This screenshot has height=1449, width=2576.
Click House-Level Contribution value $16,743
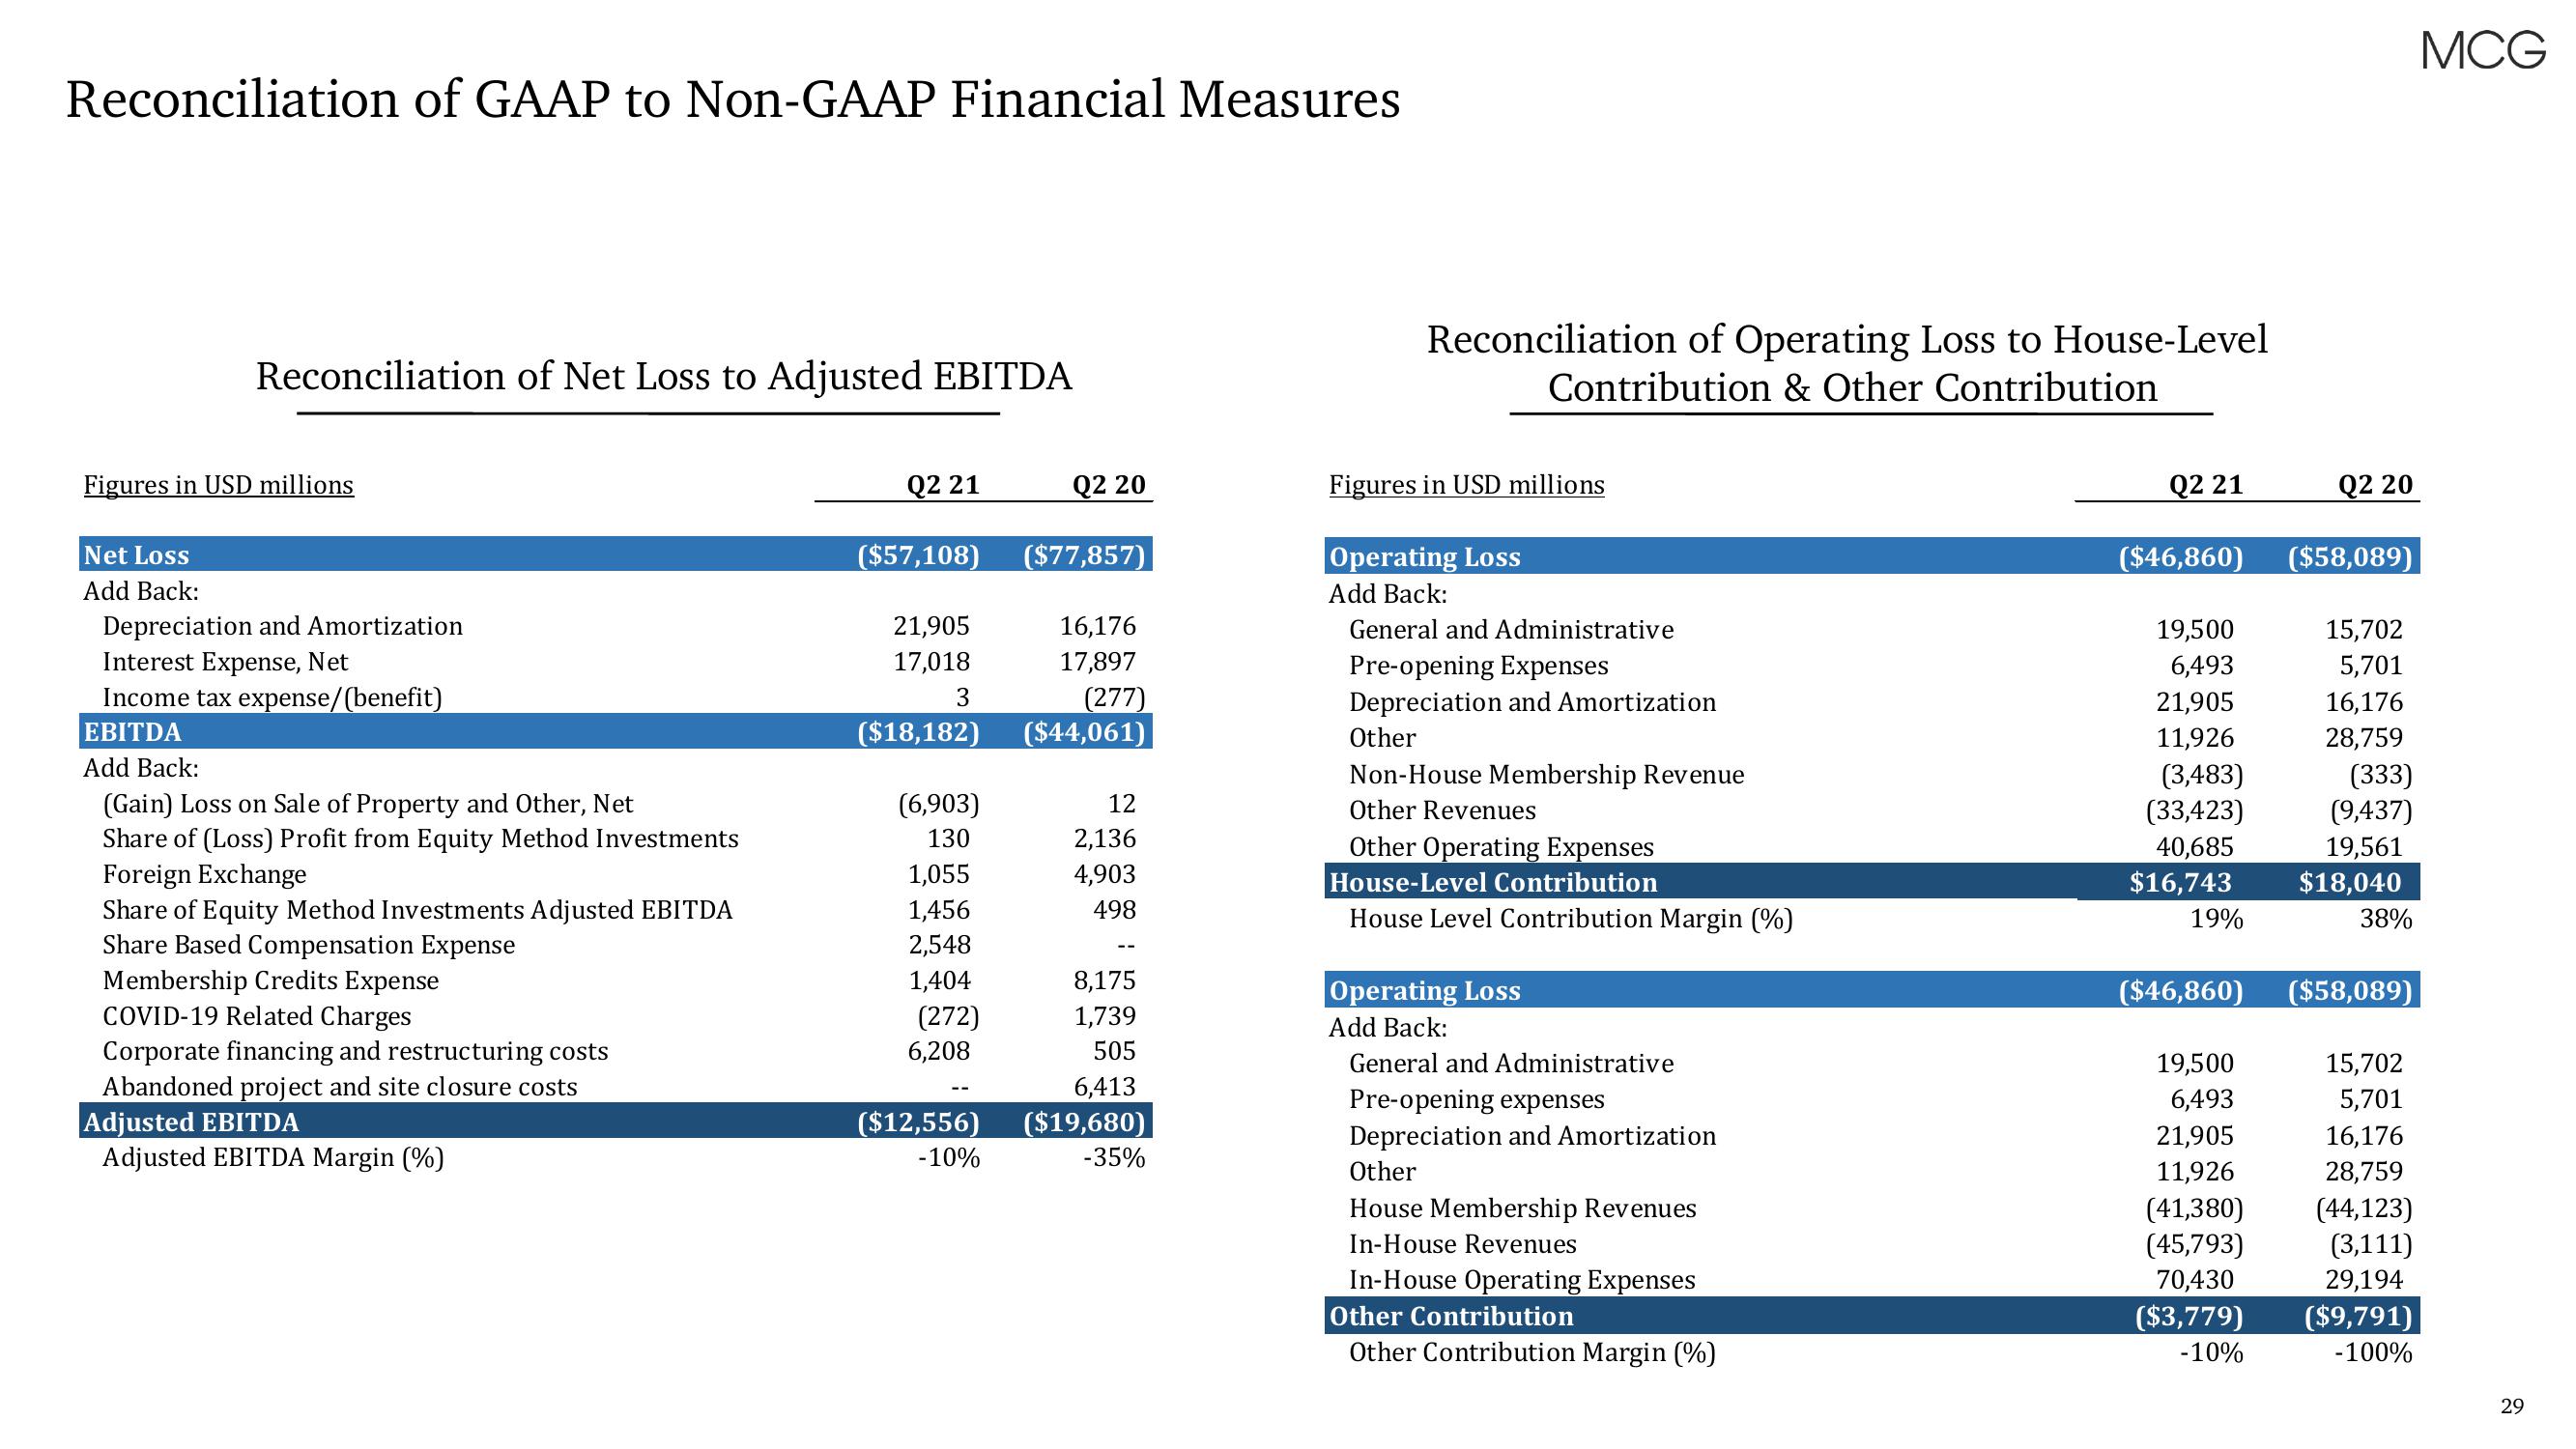[2180, 883]
